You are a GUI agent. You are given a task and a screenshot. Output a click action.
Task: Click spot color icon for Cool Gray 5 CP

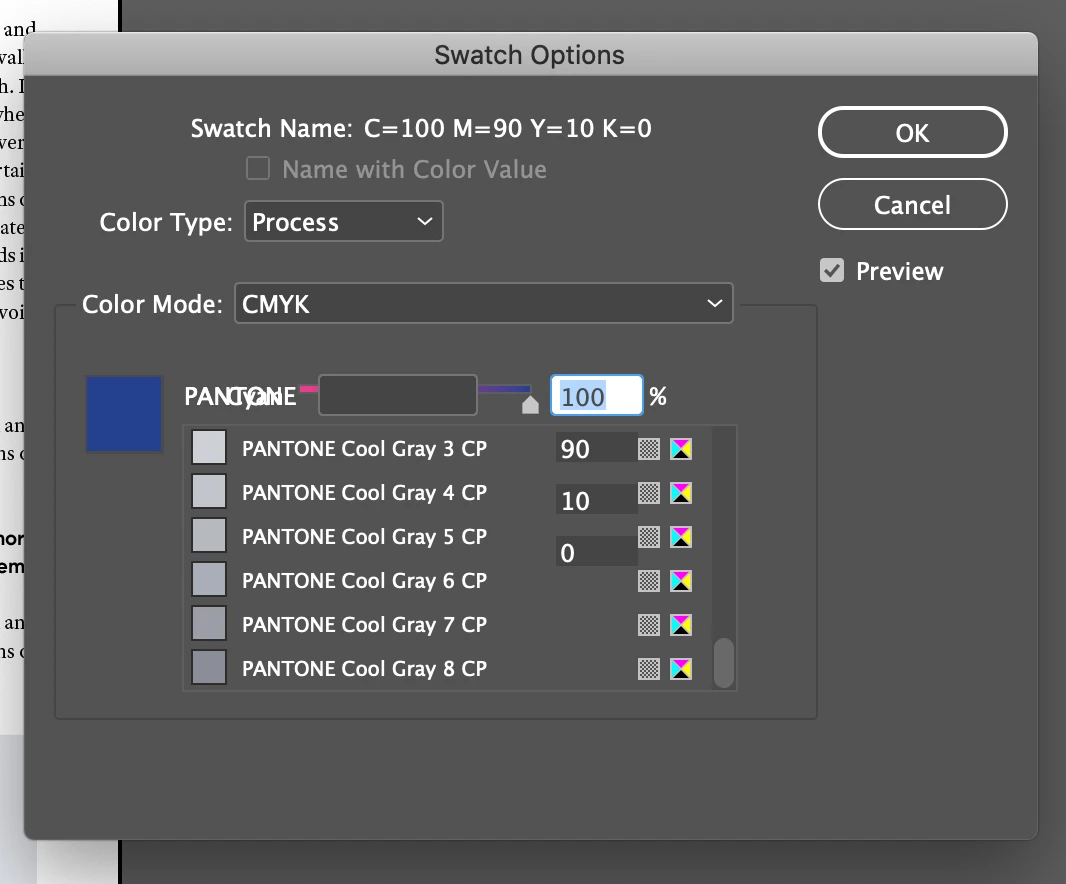tap(649, 537)
